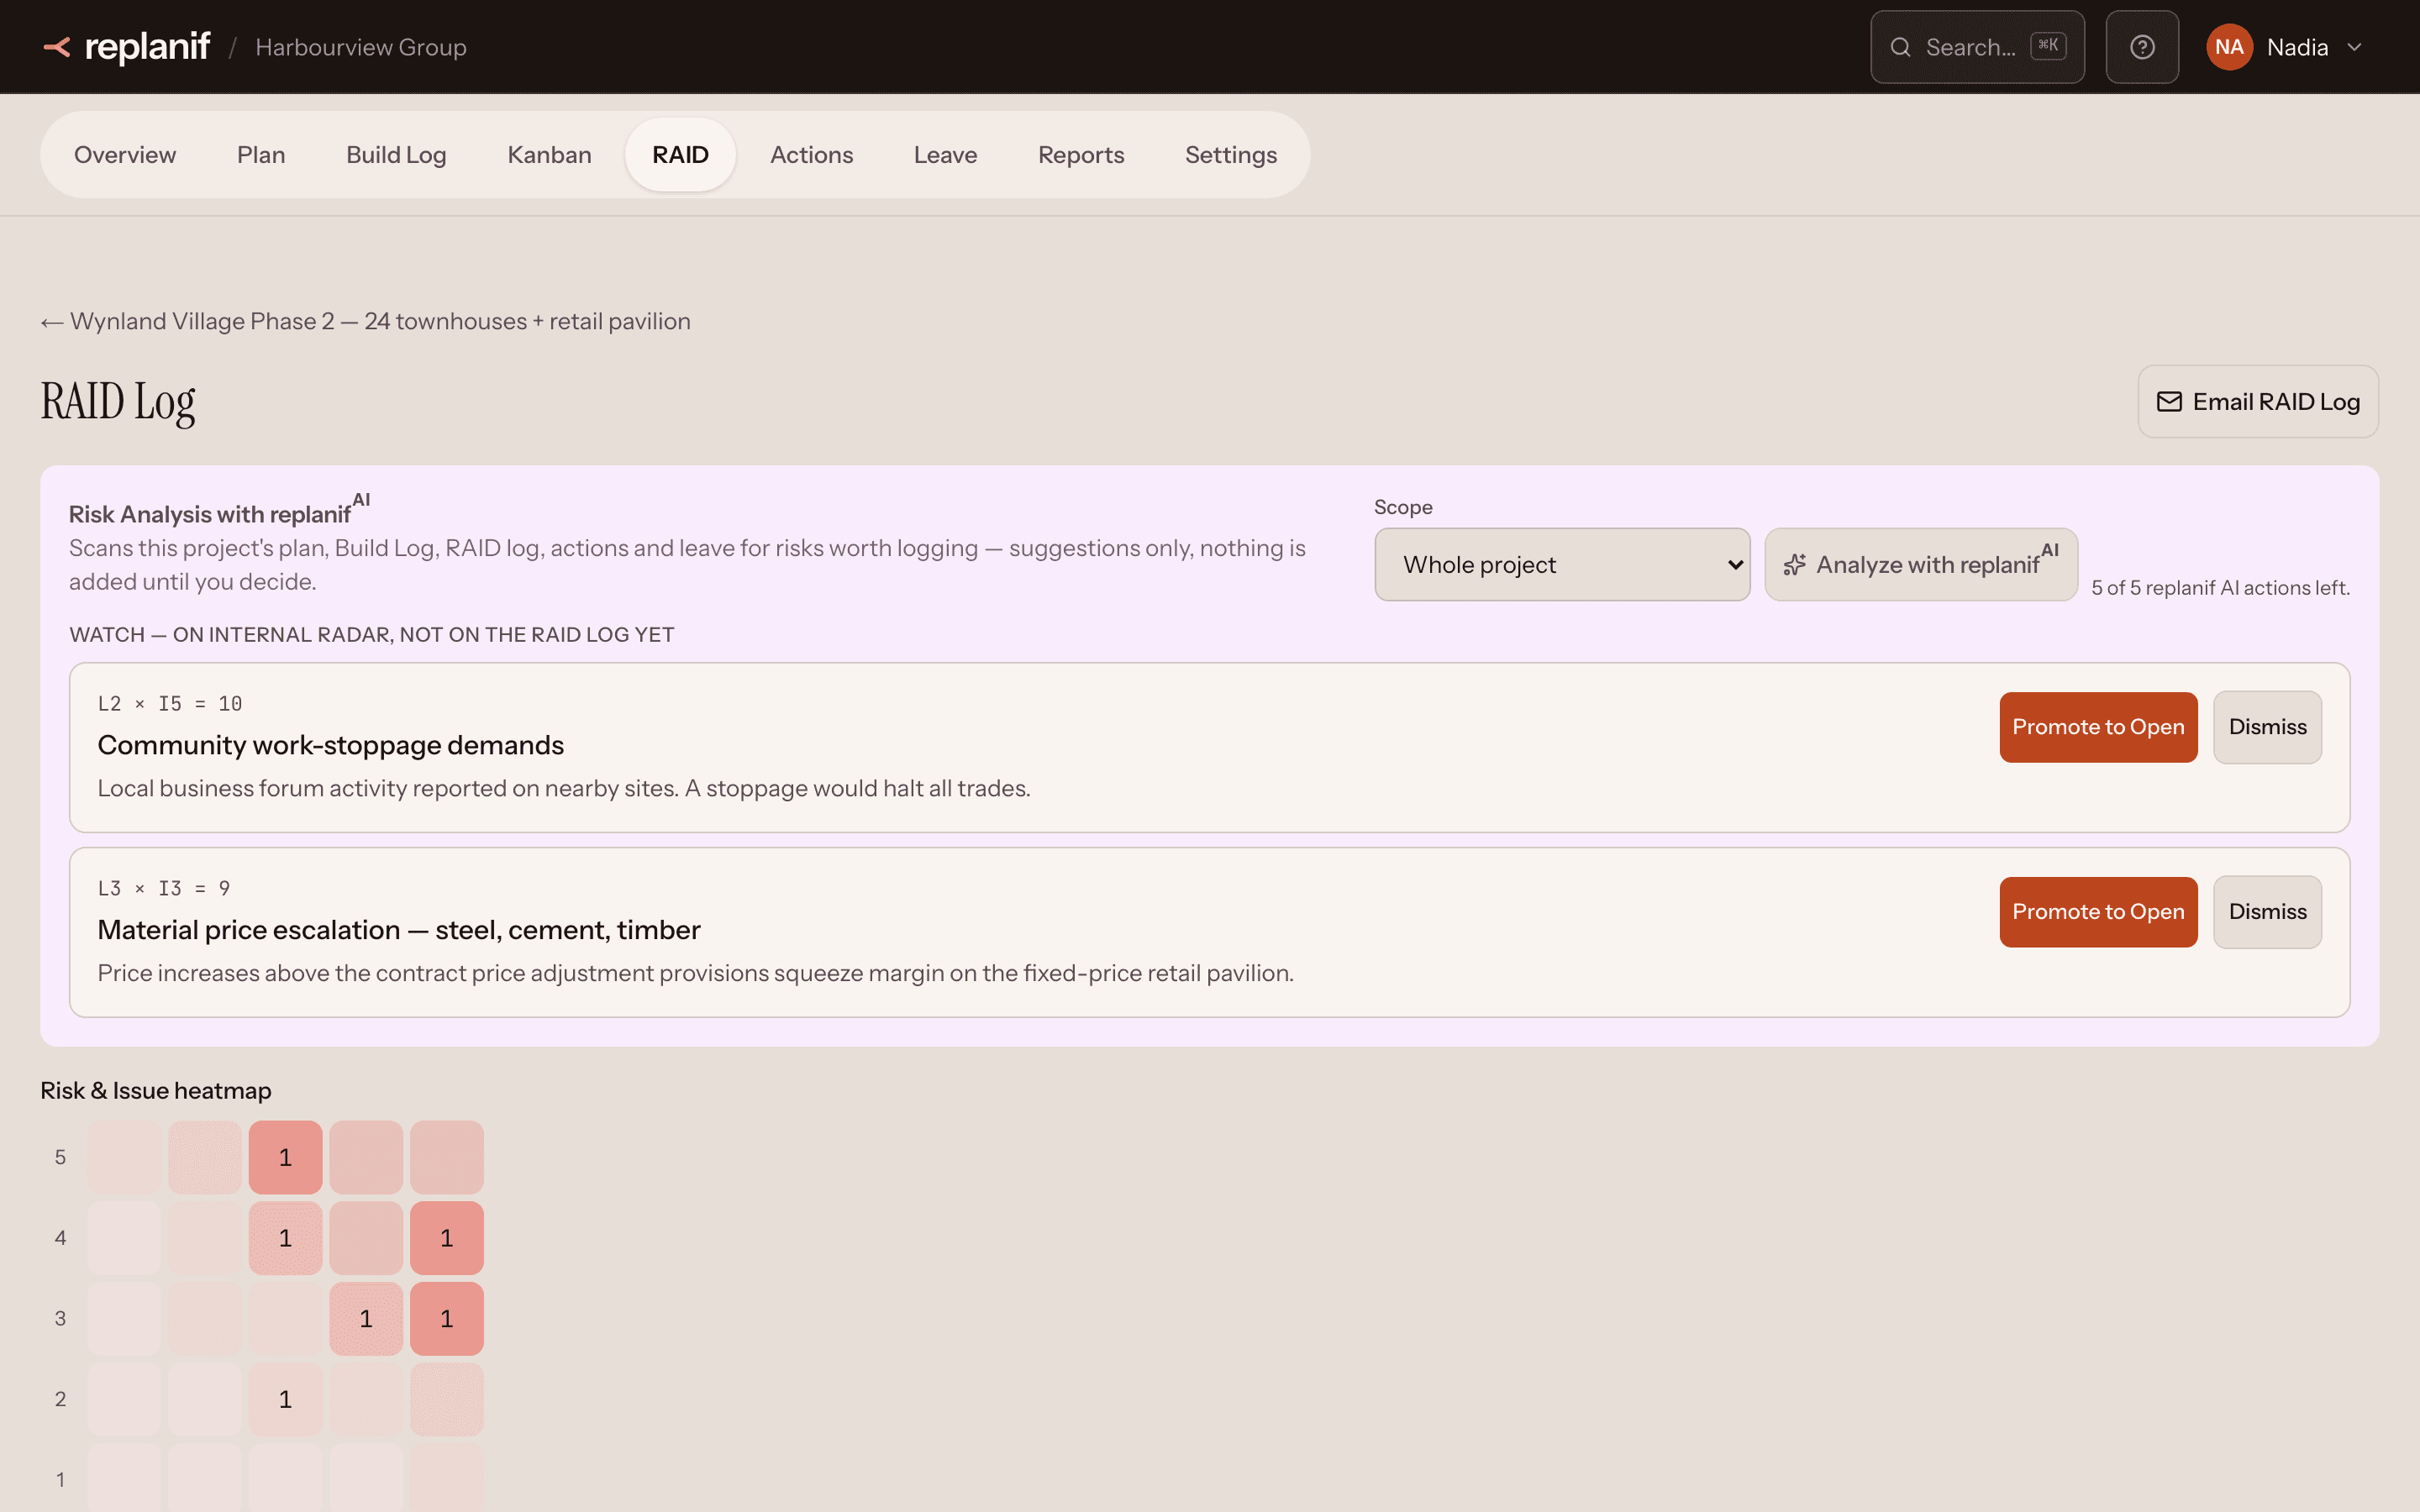Image resolution: width=2420 pixels, height=1512 pixels.
Task: Click the sparkle icon on Analyze with replanif
Action: tap(1795, 565)
